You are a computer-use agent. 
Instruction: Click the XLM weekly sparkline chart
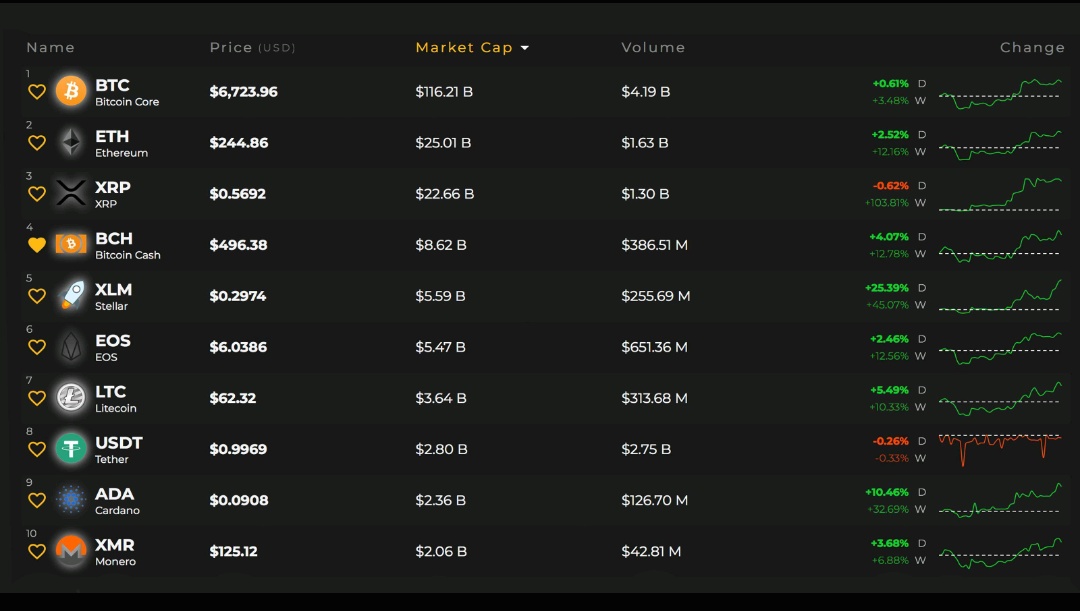1000,297
